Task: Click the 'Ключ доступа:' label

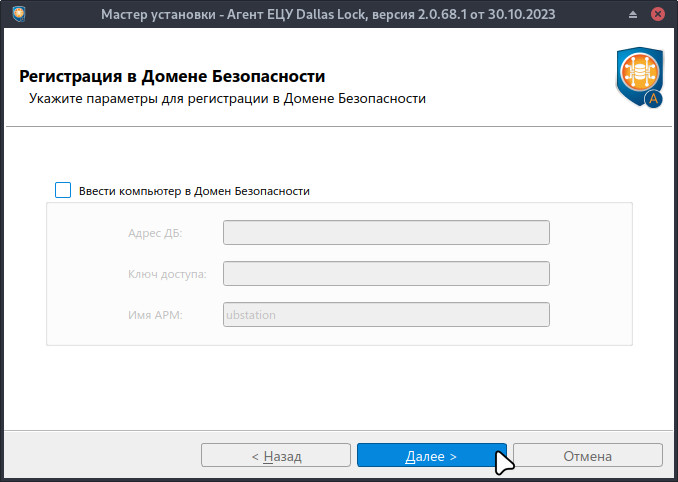Action: pyautogui.click(x=167, y=275)
